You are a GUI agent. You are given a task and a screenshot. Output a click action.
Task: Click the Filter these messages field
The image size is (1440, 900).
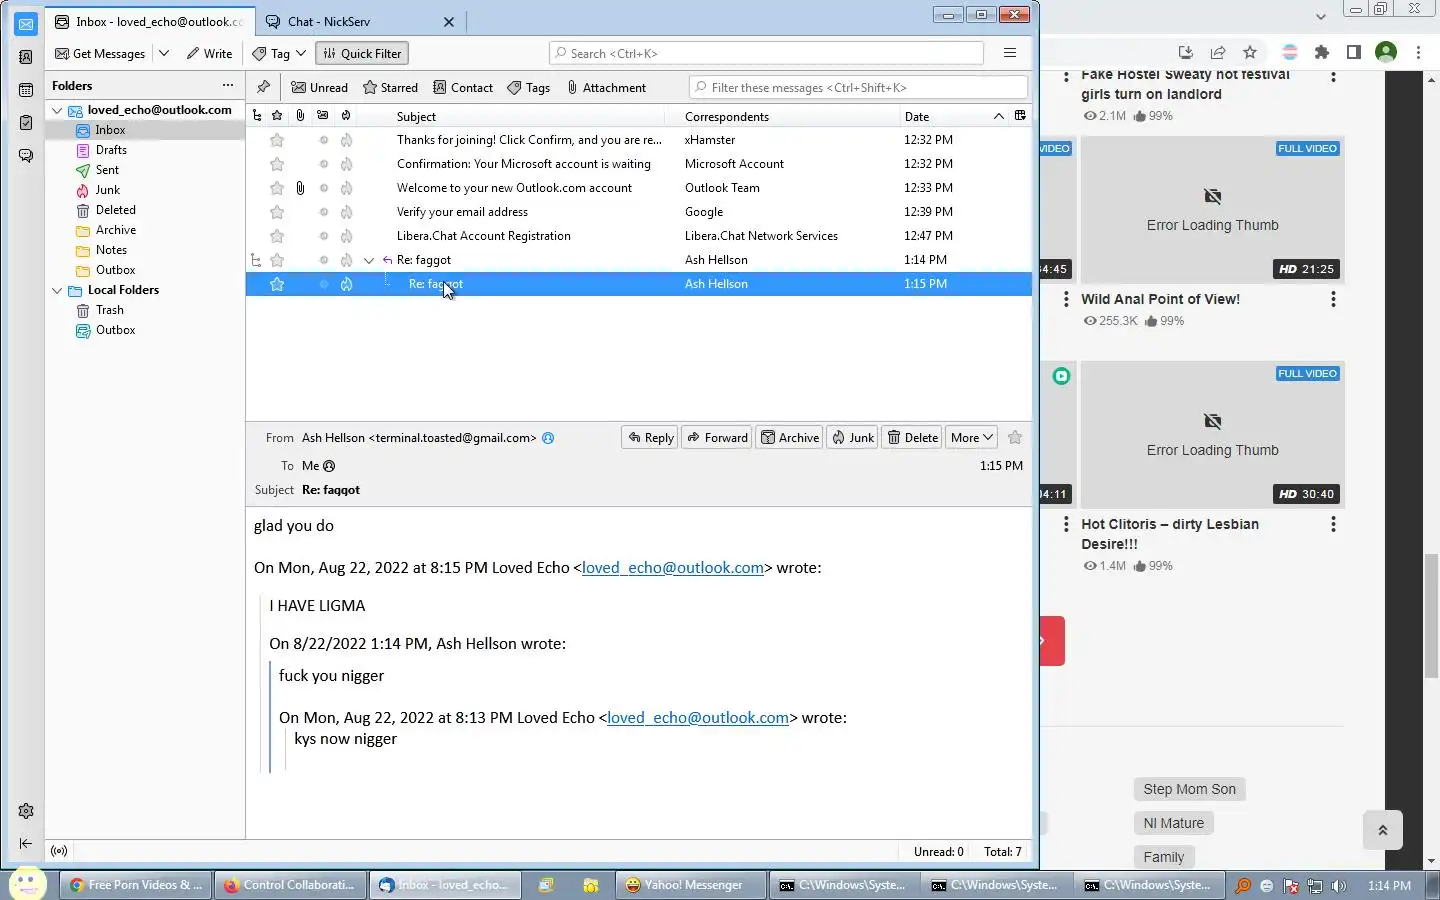[x=858, y=88]
